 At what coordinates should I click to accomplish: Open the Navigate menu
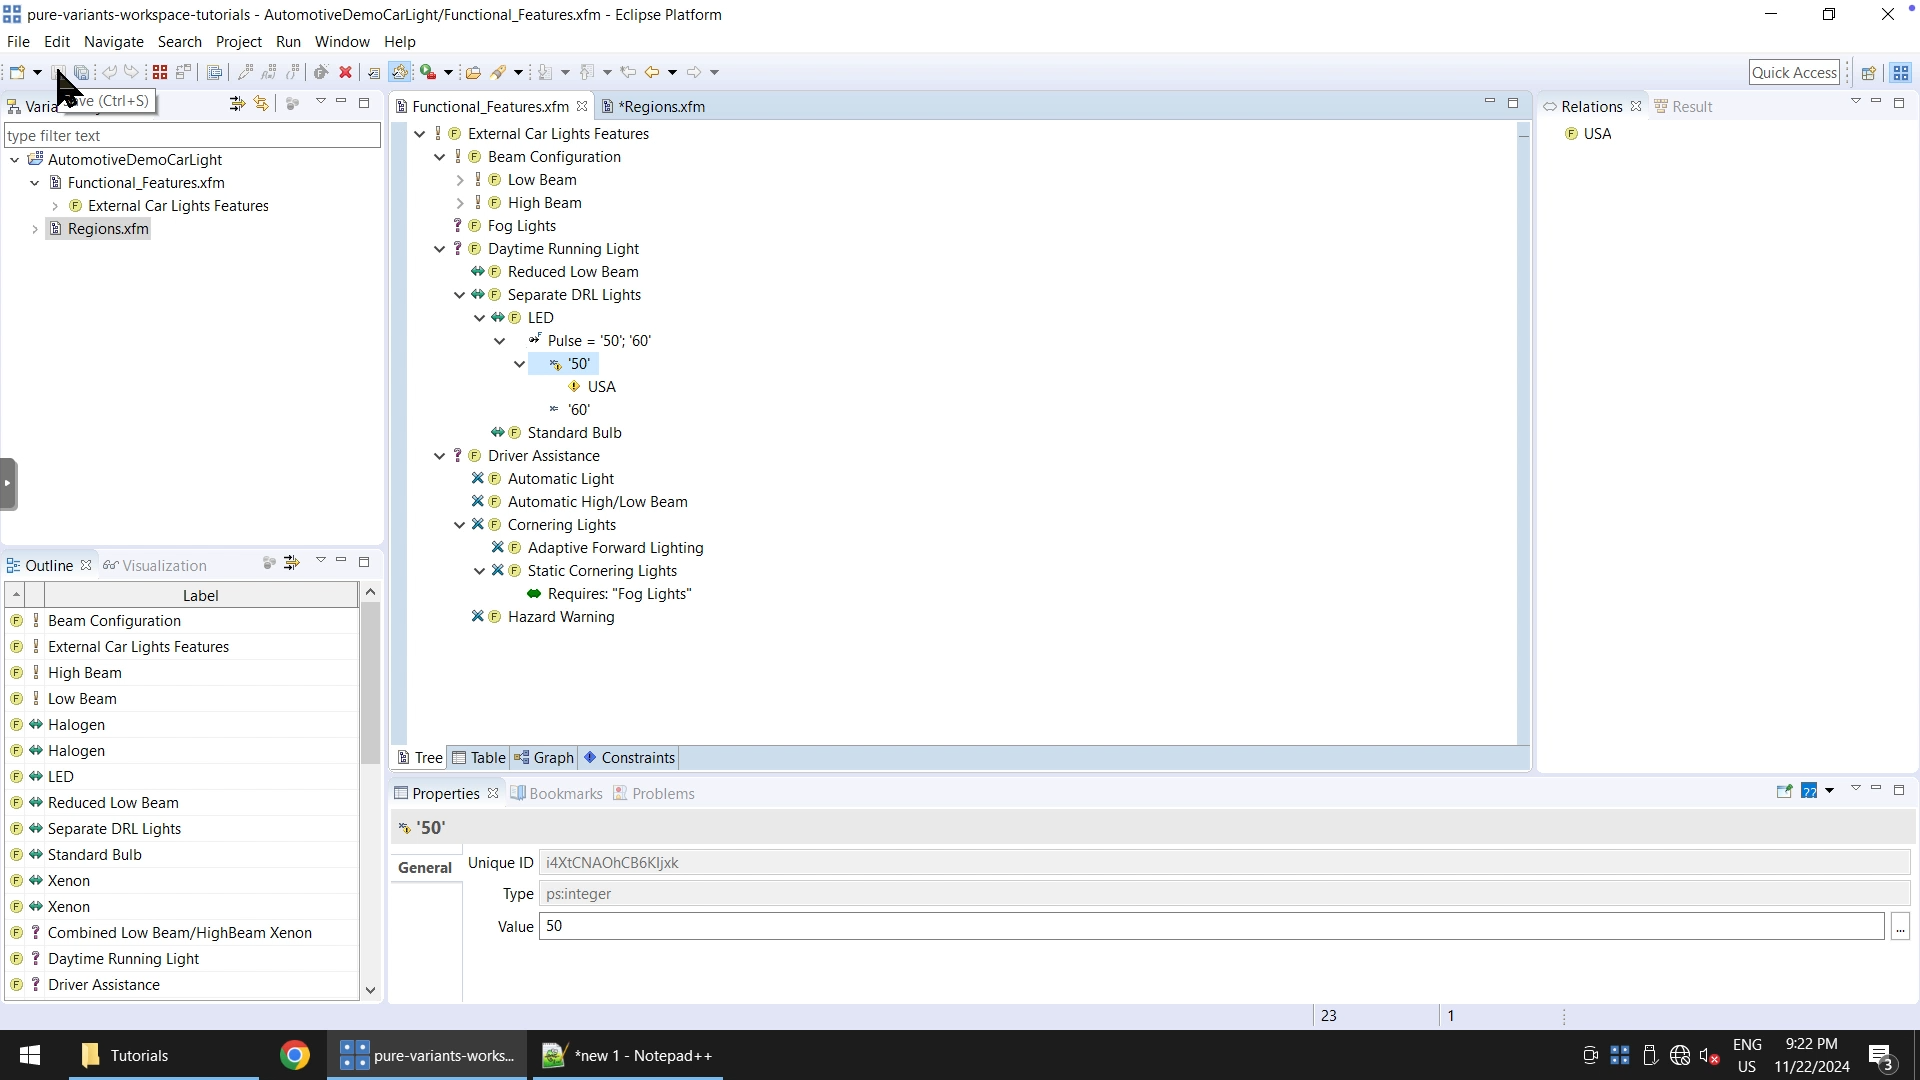[113, 41]
